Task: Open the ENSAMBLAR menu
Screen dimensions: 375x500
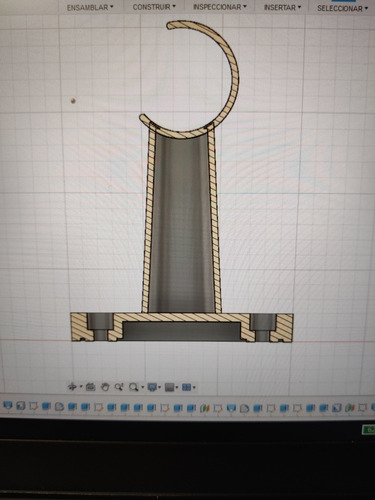Action: click(x=90, y=7)
